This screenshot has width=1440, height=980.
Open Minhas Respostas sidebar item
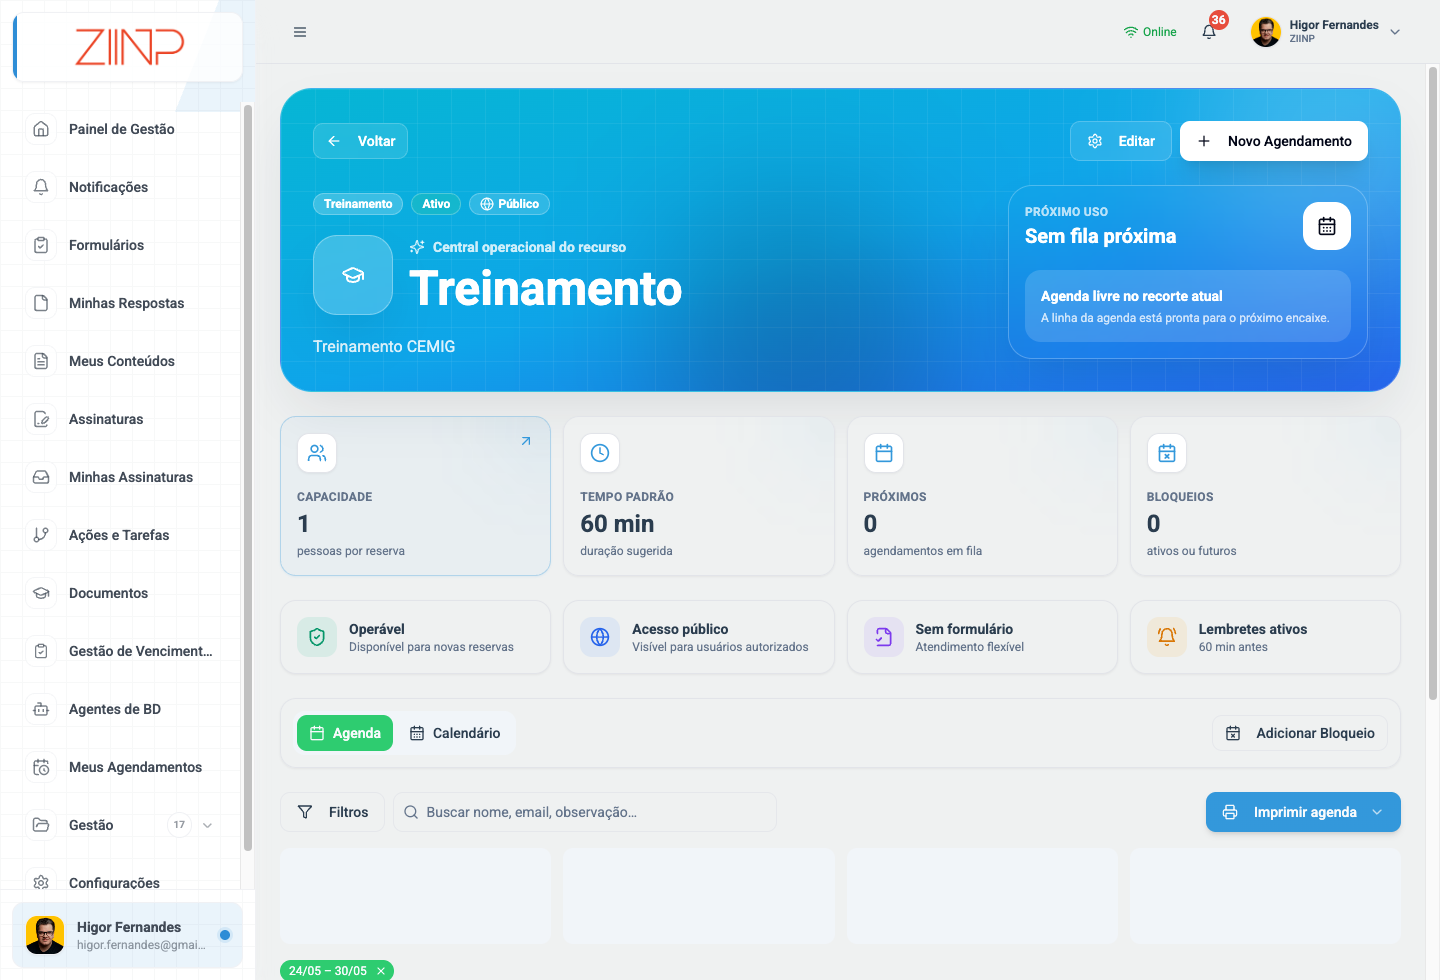(121, 303)
